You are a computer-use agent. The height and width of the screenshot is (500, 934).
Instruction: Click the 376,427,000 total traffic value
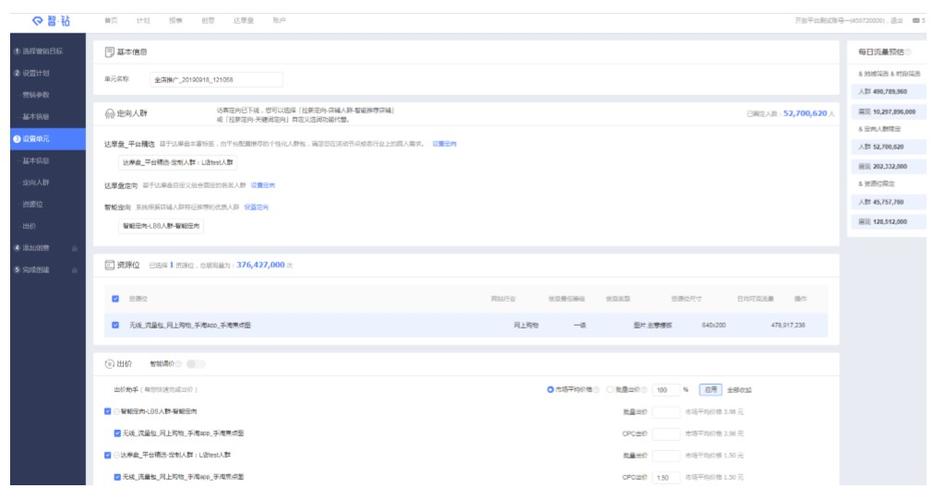260,265
